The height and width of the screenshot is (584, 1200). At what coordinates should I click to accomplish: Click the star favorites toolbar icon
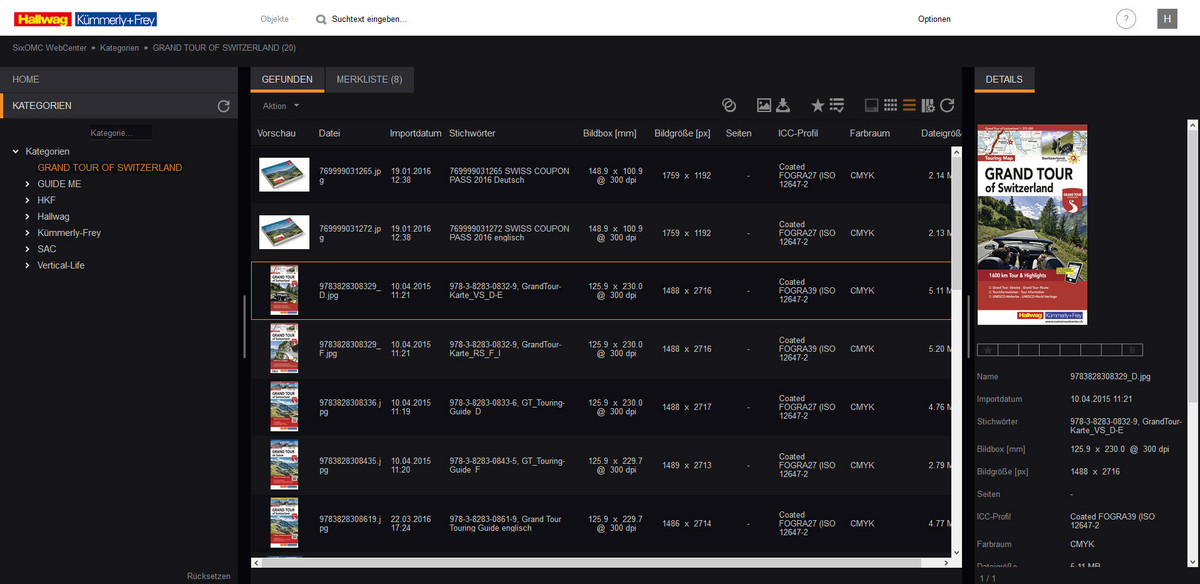click(817, 105)
